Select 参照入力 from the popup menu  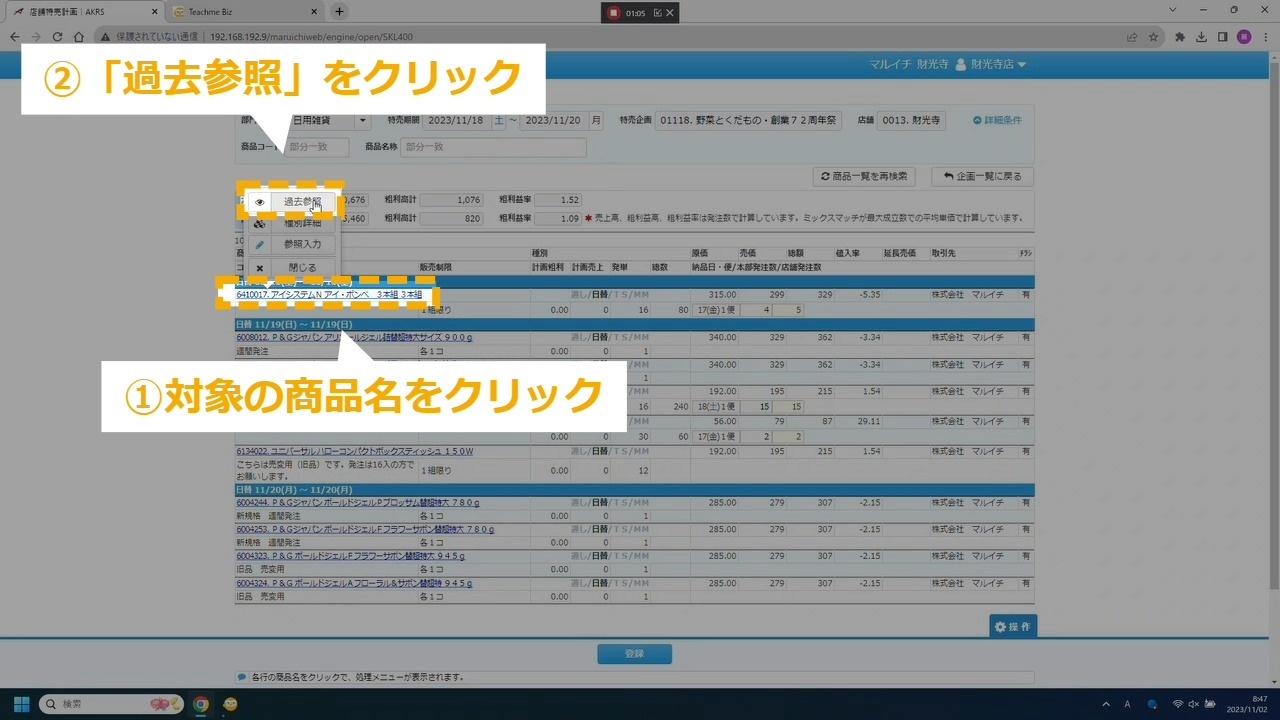[x=302, y=245]
